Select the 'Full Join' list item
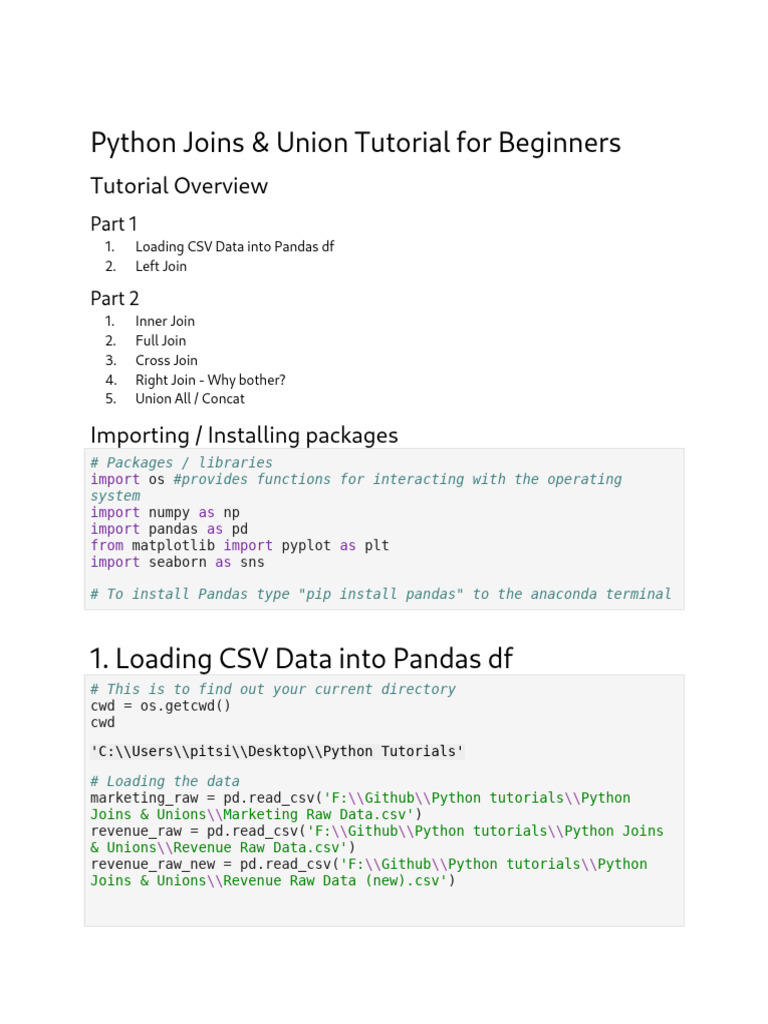The width and height of the screenshot is (768, 1024). click(x=161, y=341)
